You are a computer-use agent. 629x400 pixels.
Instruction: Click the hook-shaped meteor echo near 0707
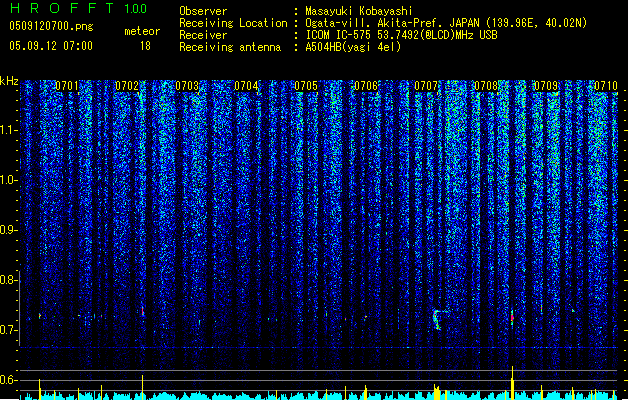[x=438, y=319]
